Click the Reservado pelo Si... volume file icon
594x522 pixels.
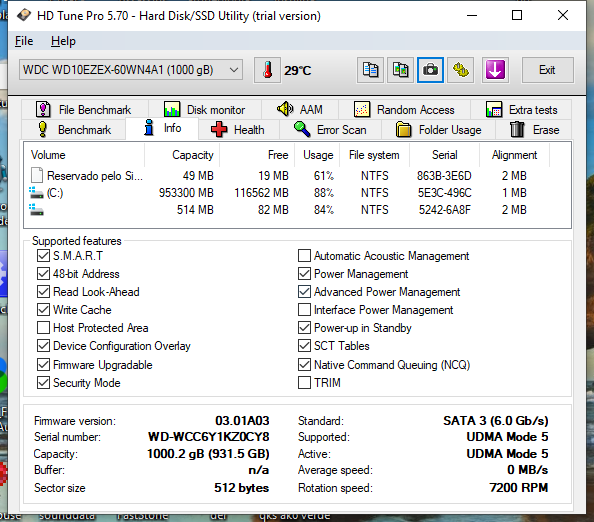point(37,175)
